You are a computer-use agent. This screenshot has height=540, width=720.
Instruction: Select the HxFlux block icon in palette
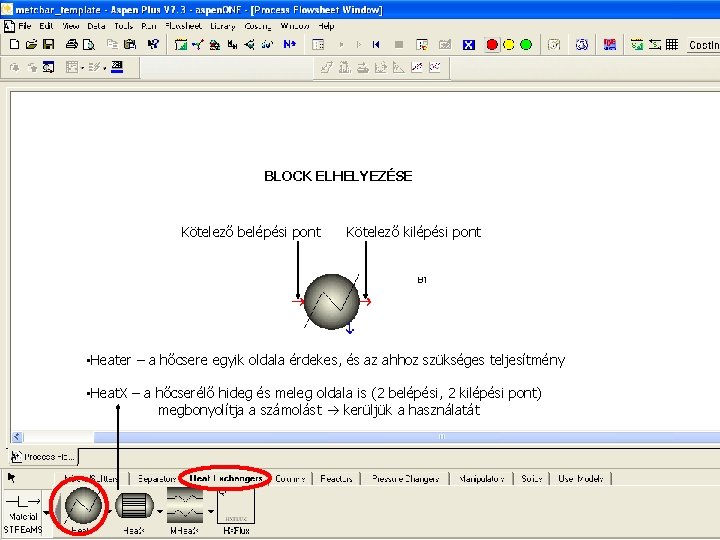[x=236, y=506]
